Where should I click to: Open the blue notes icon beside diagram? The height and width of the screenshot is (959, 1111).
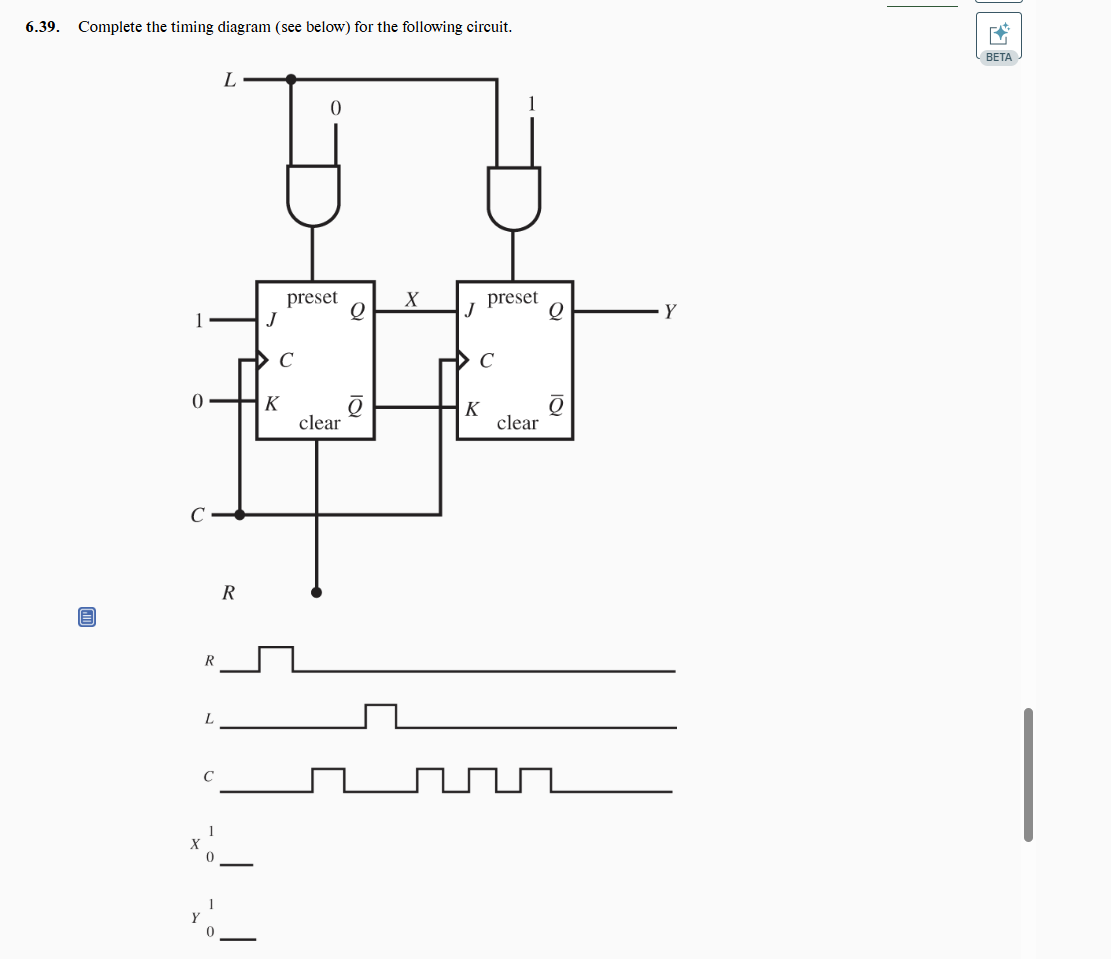coord(86,617)
